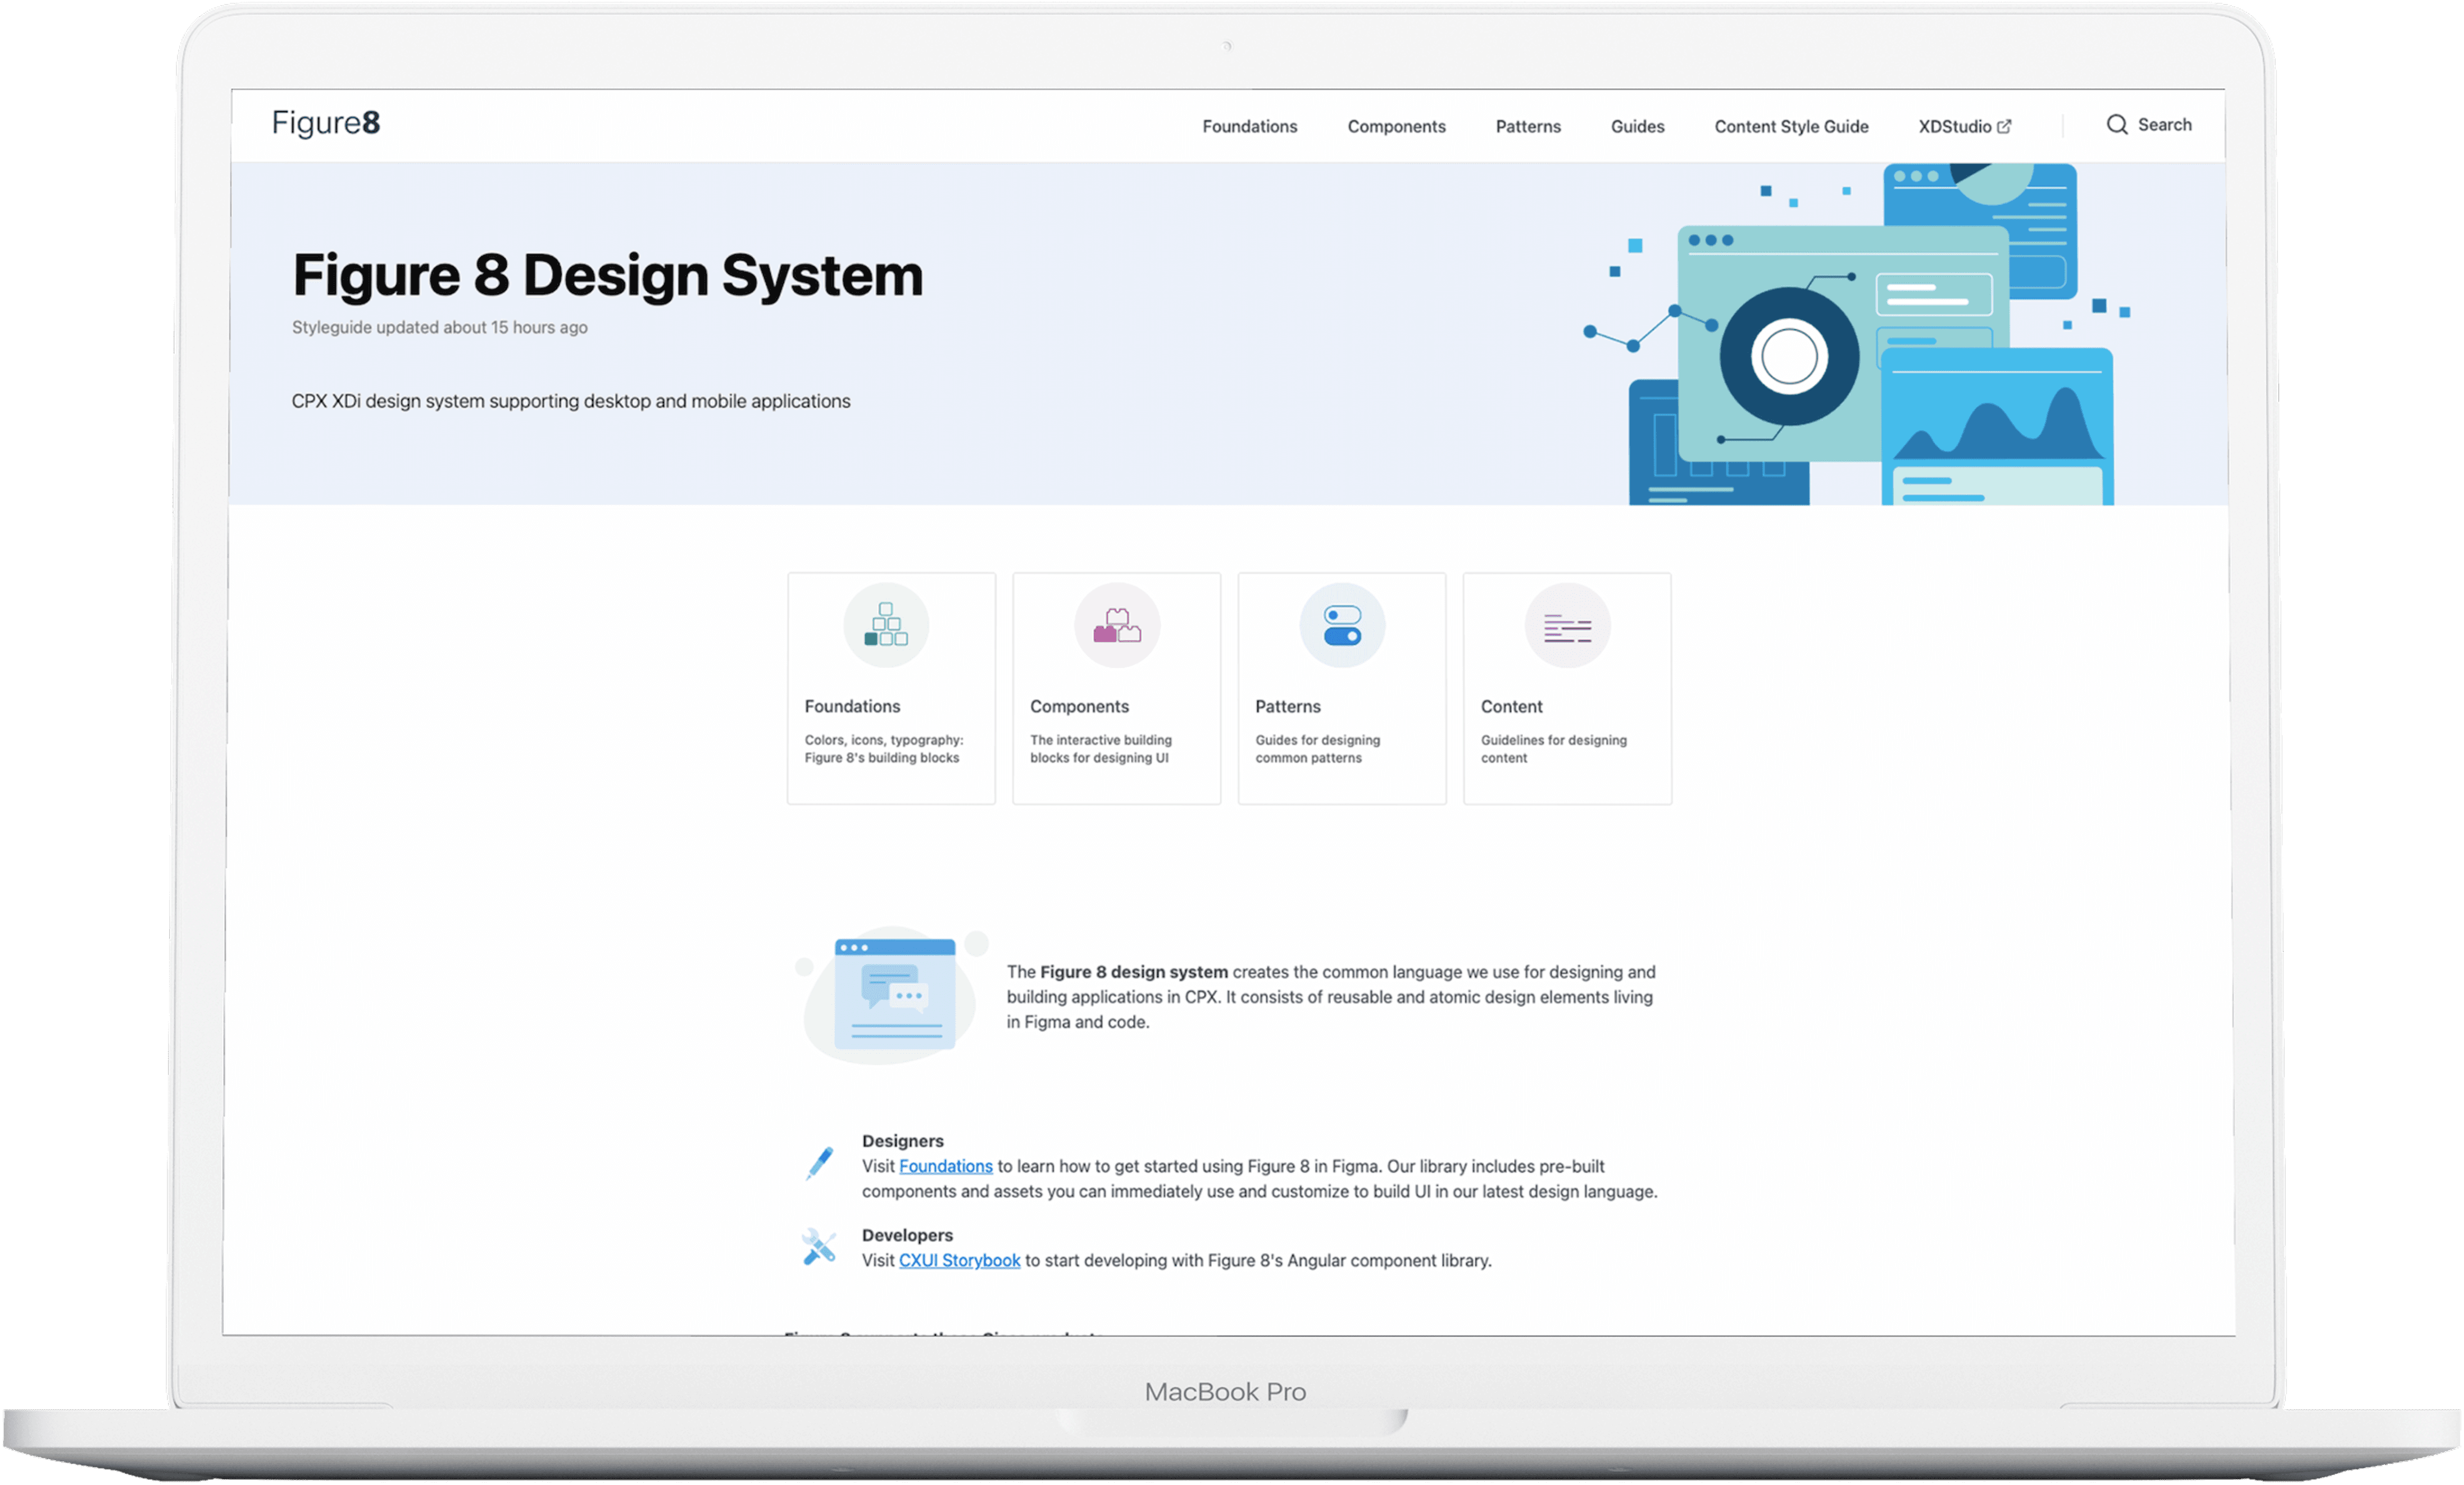Click the Search text field
This screenshot has height=1485, width=2464.
click(x=2164, y=125)
